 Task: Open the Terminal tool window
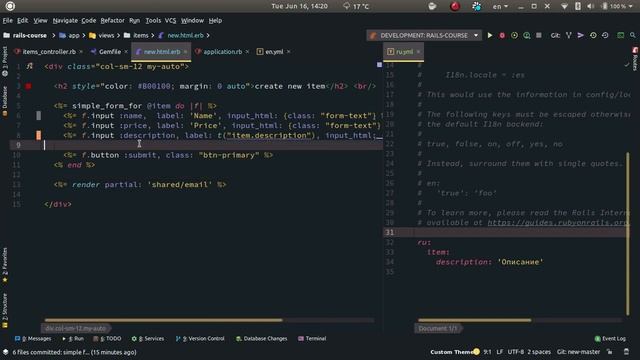(312, 339)
